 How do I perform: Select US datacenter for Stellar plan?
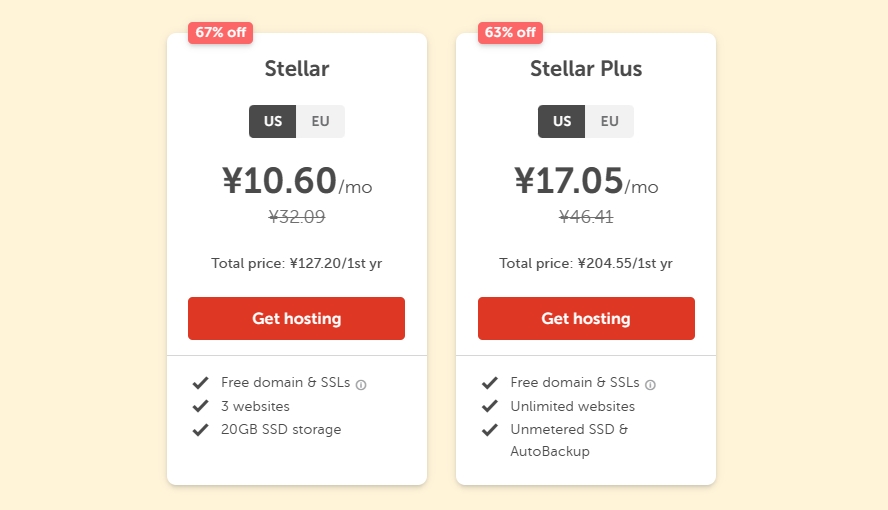click(x=273, y=121)
